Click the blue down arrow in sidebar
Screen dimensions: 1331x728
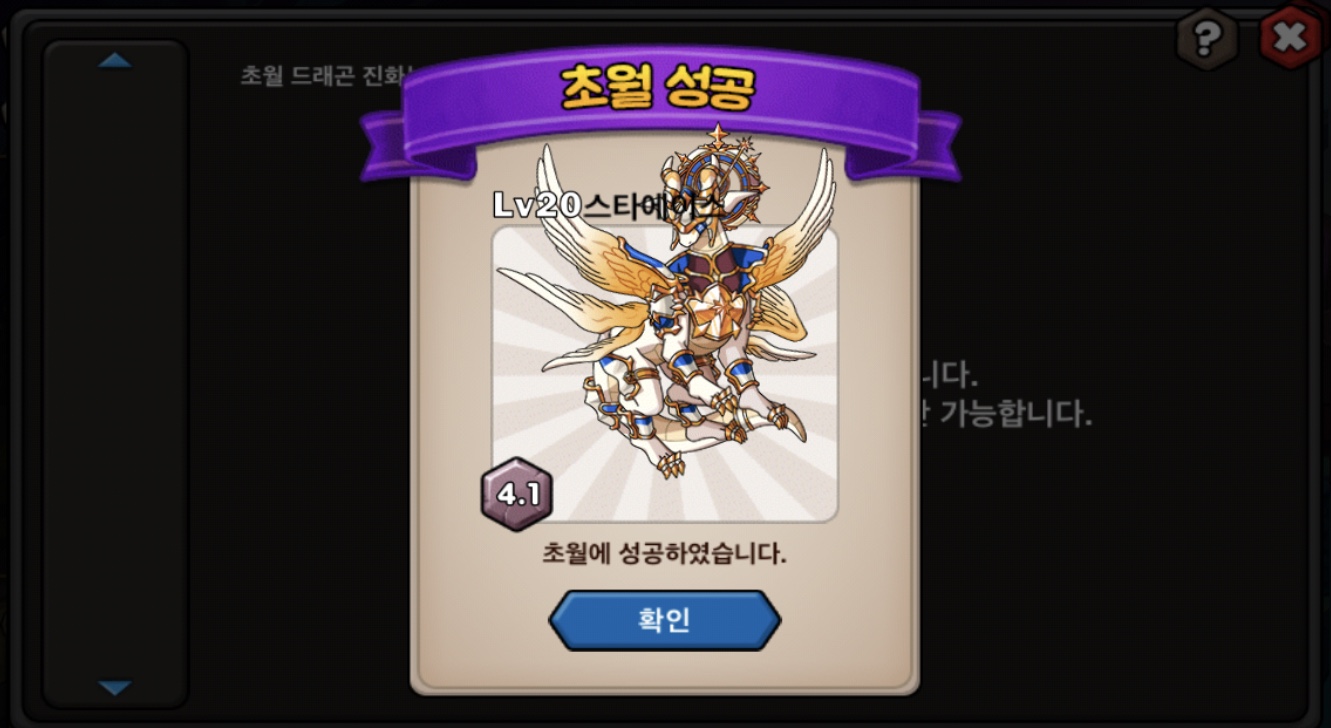click(x=115, y=688)
